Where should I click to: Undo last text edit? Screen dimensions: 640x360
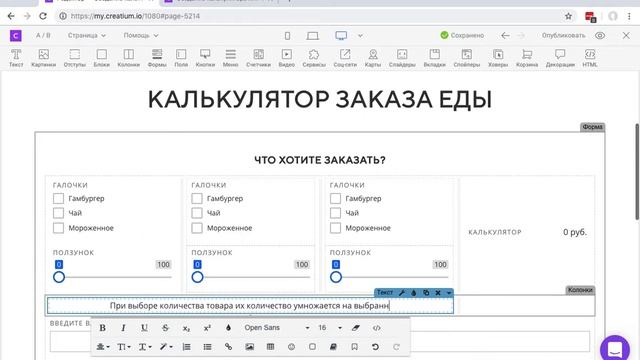(375, 347)
